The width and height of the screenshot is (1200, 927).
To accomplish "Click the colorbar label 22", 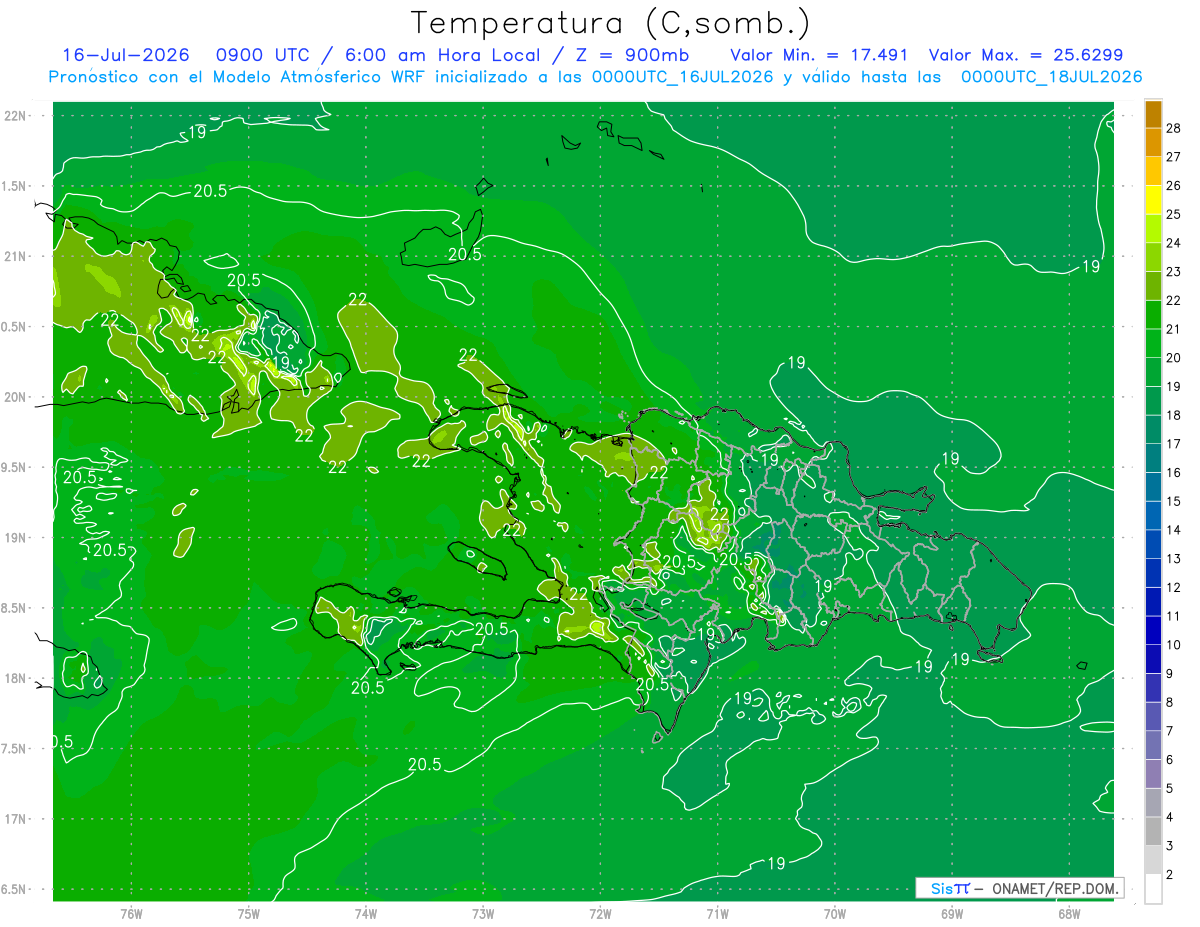I will pos(1173,300).
